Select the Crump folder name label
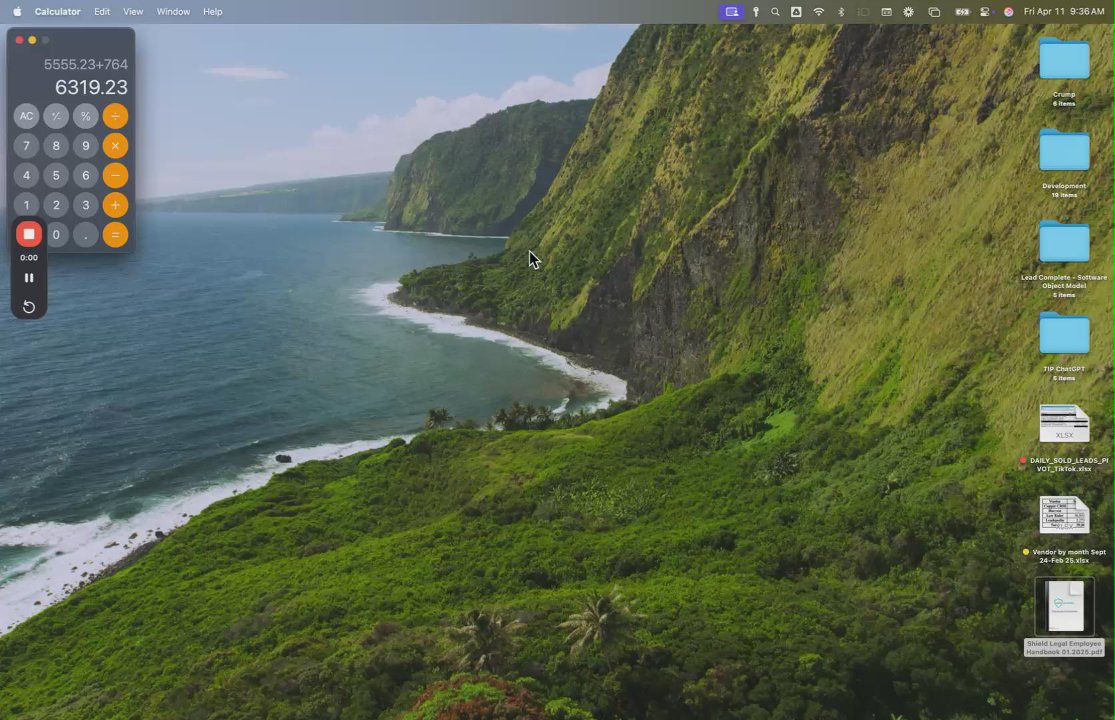The height and width of the screenshot is (720, 1115). 1064,95
